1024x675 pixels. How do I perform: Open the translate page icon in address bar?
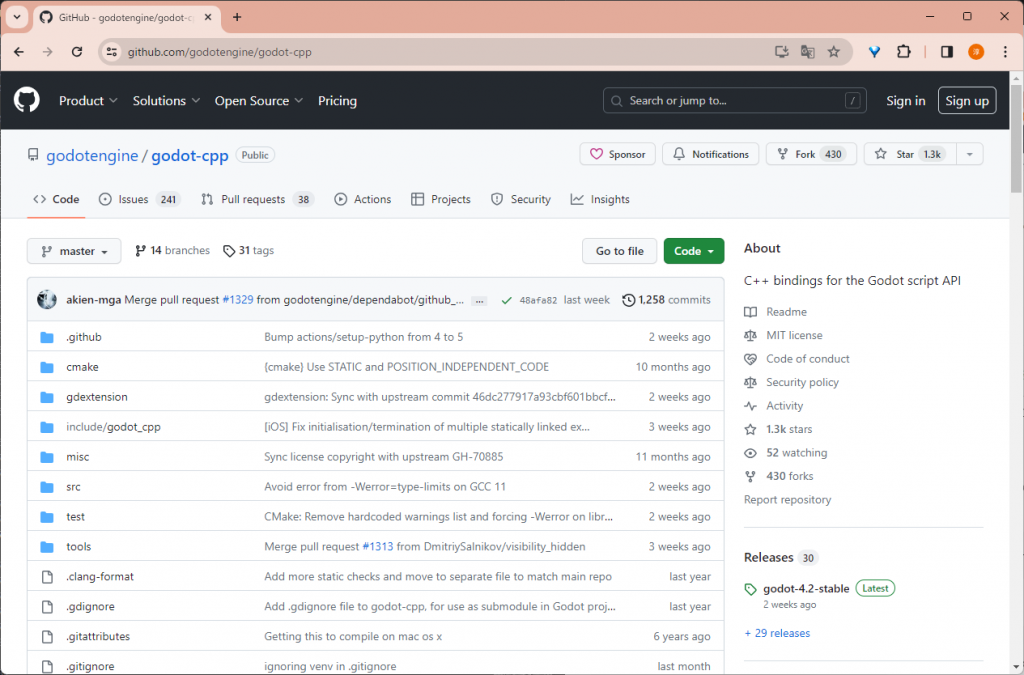coord(807,52)
